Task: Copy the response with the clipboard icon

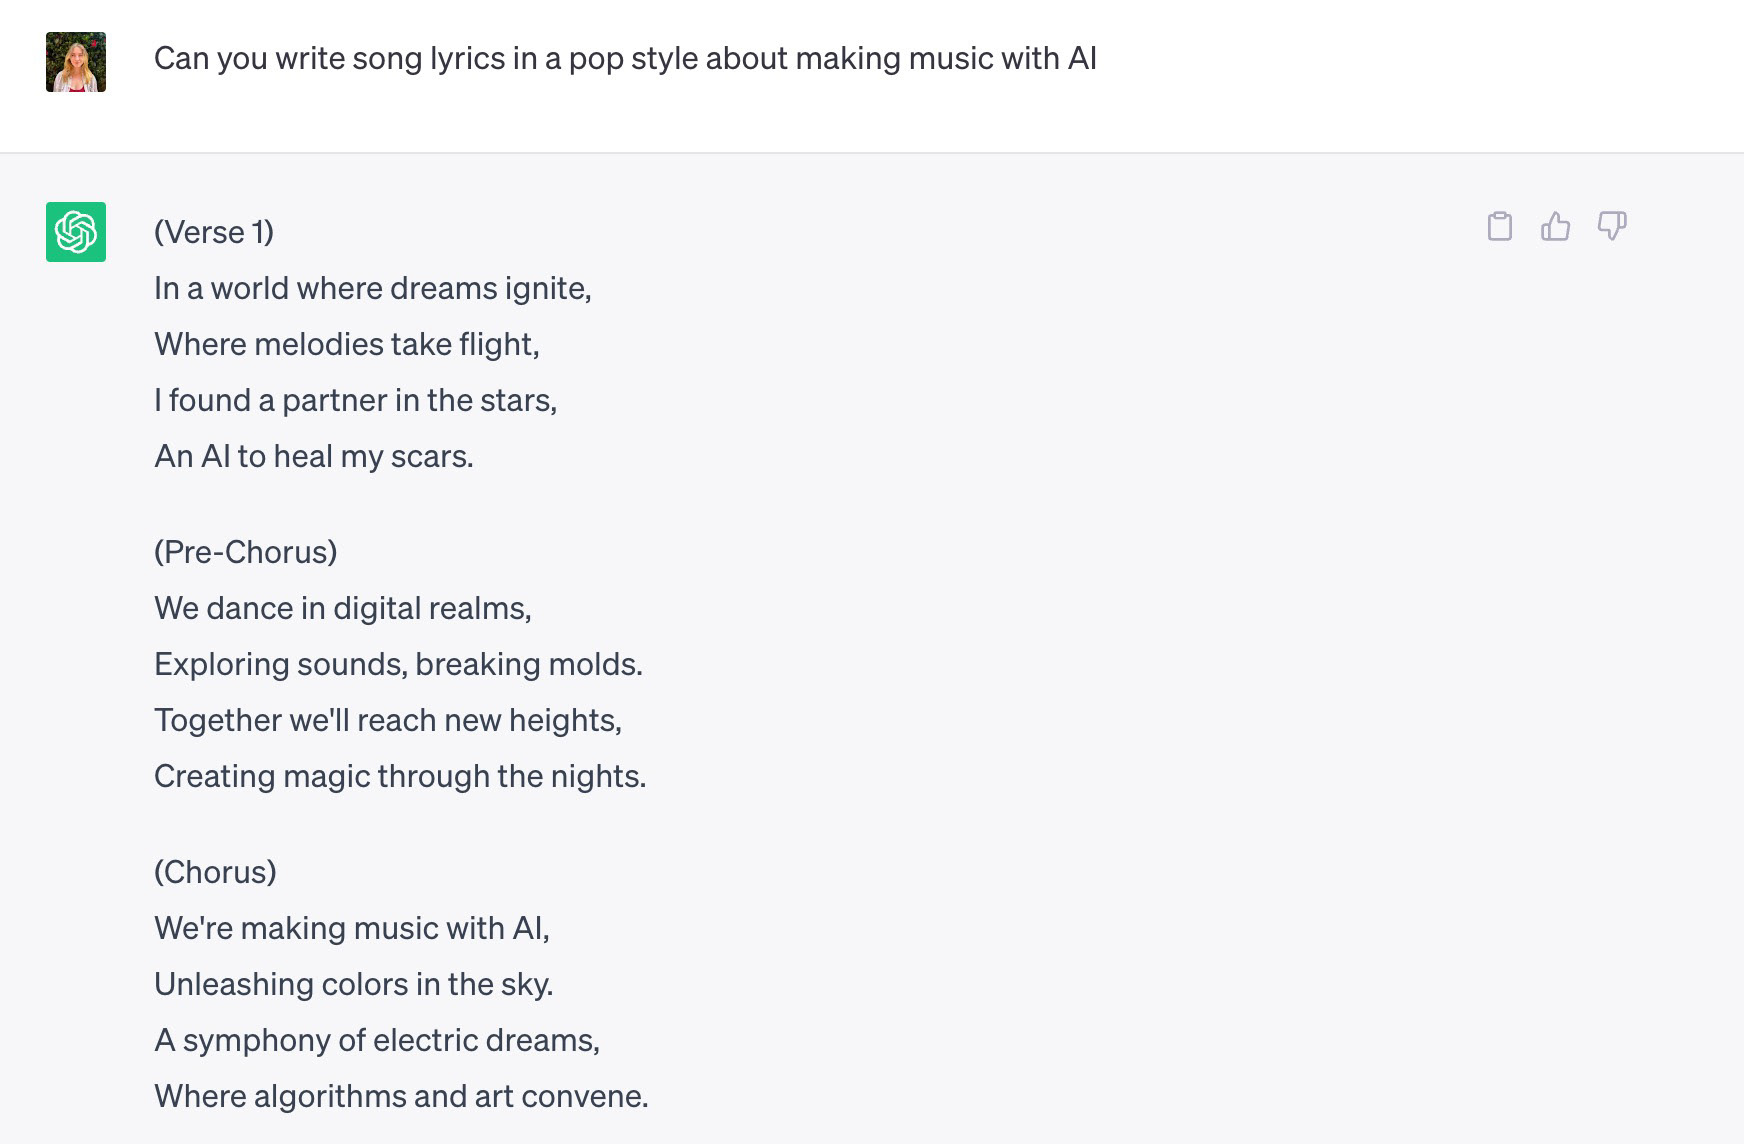Action: click(1499, 226)
